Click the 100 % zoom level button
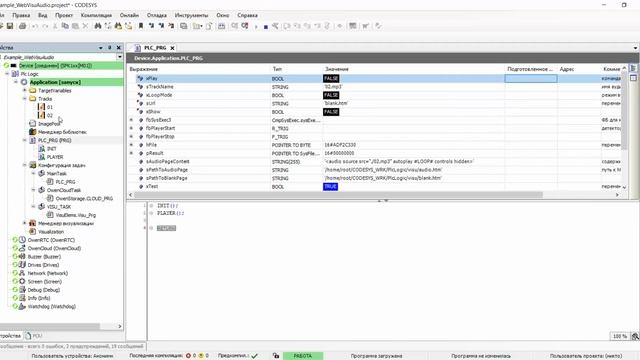 click(620, 336)
